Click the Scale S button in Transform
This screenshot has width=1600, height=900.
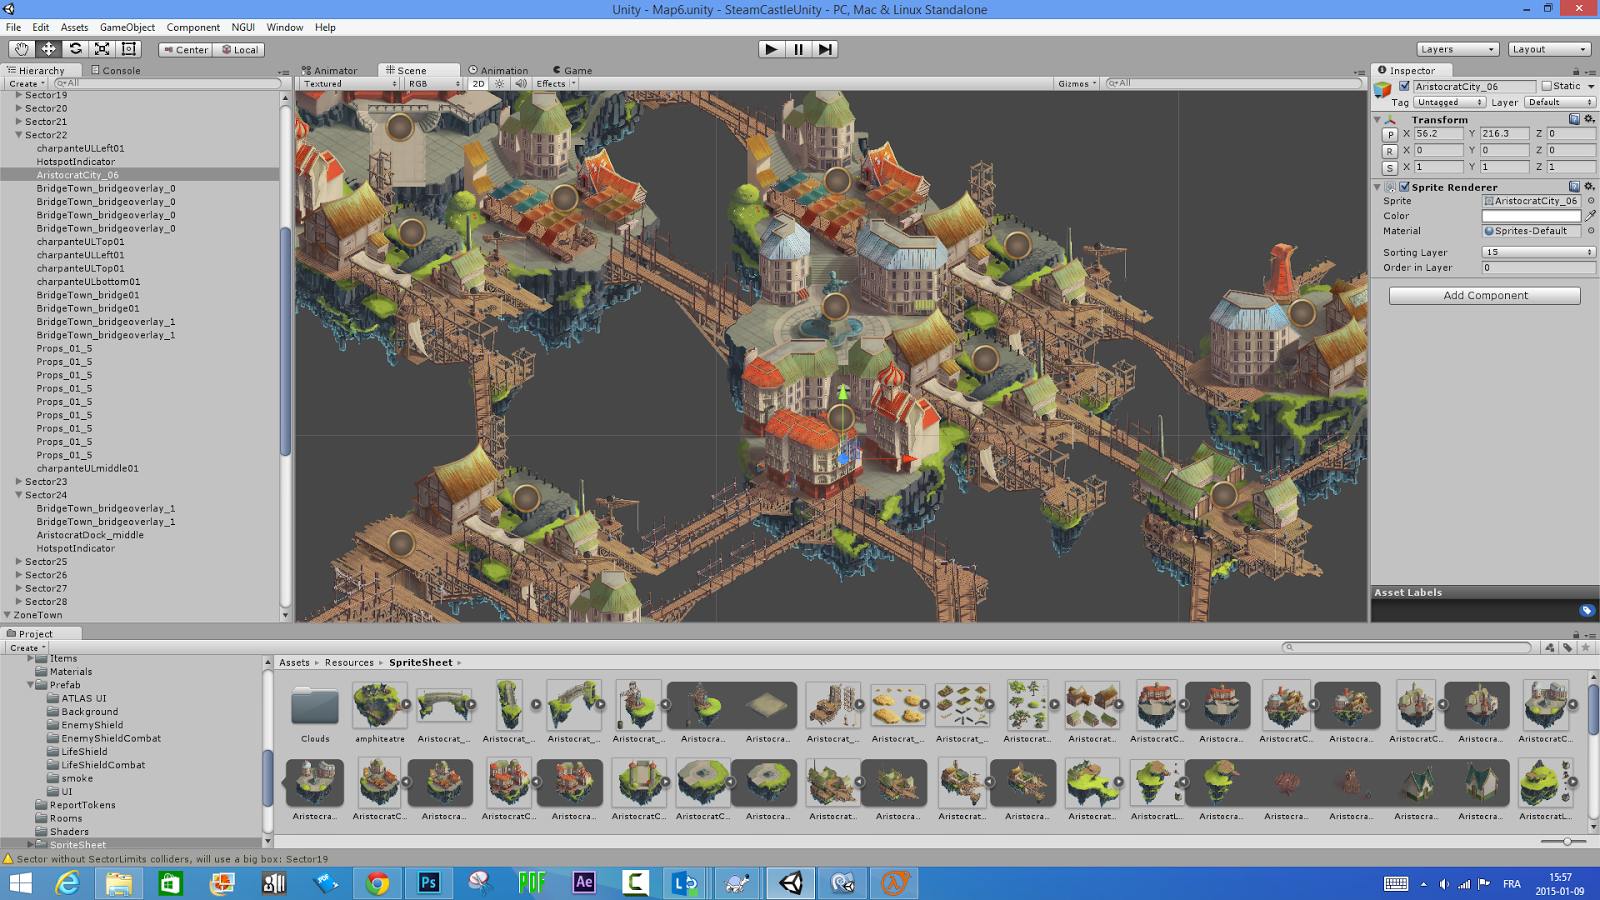tap(1389, 168)
